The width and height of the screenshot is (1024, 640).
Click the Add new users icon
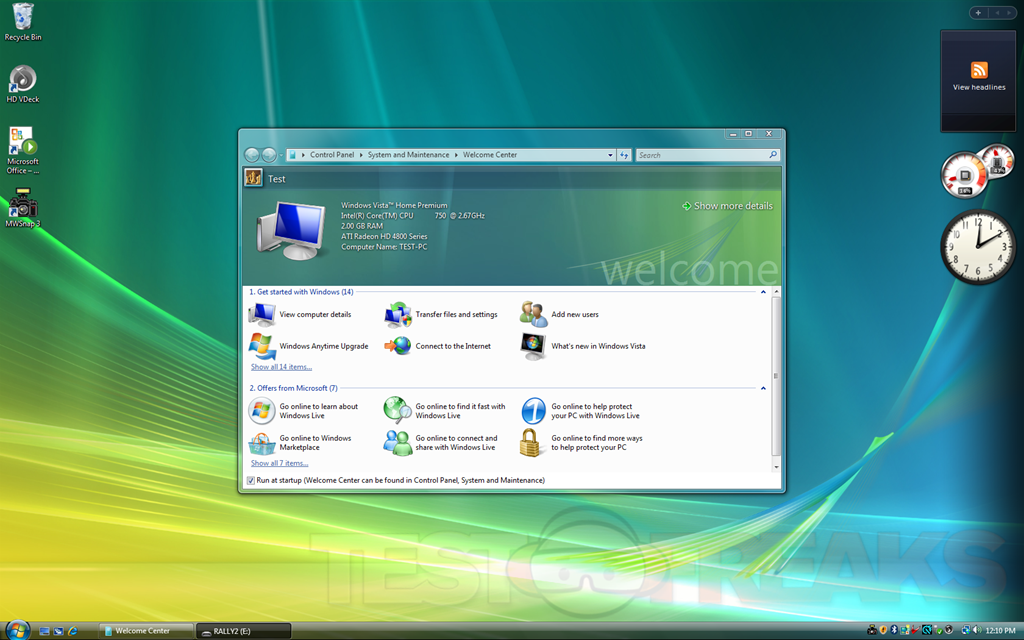point(534,315)
